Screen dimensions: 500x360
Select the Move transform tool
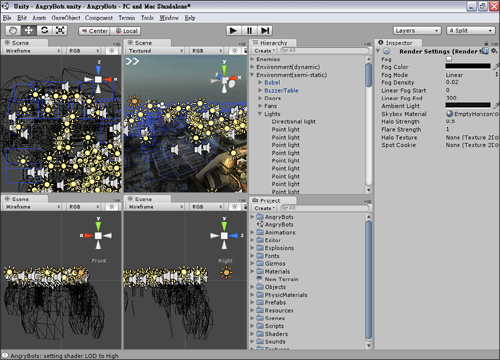click(29, 31)
